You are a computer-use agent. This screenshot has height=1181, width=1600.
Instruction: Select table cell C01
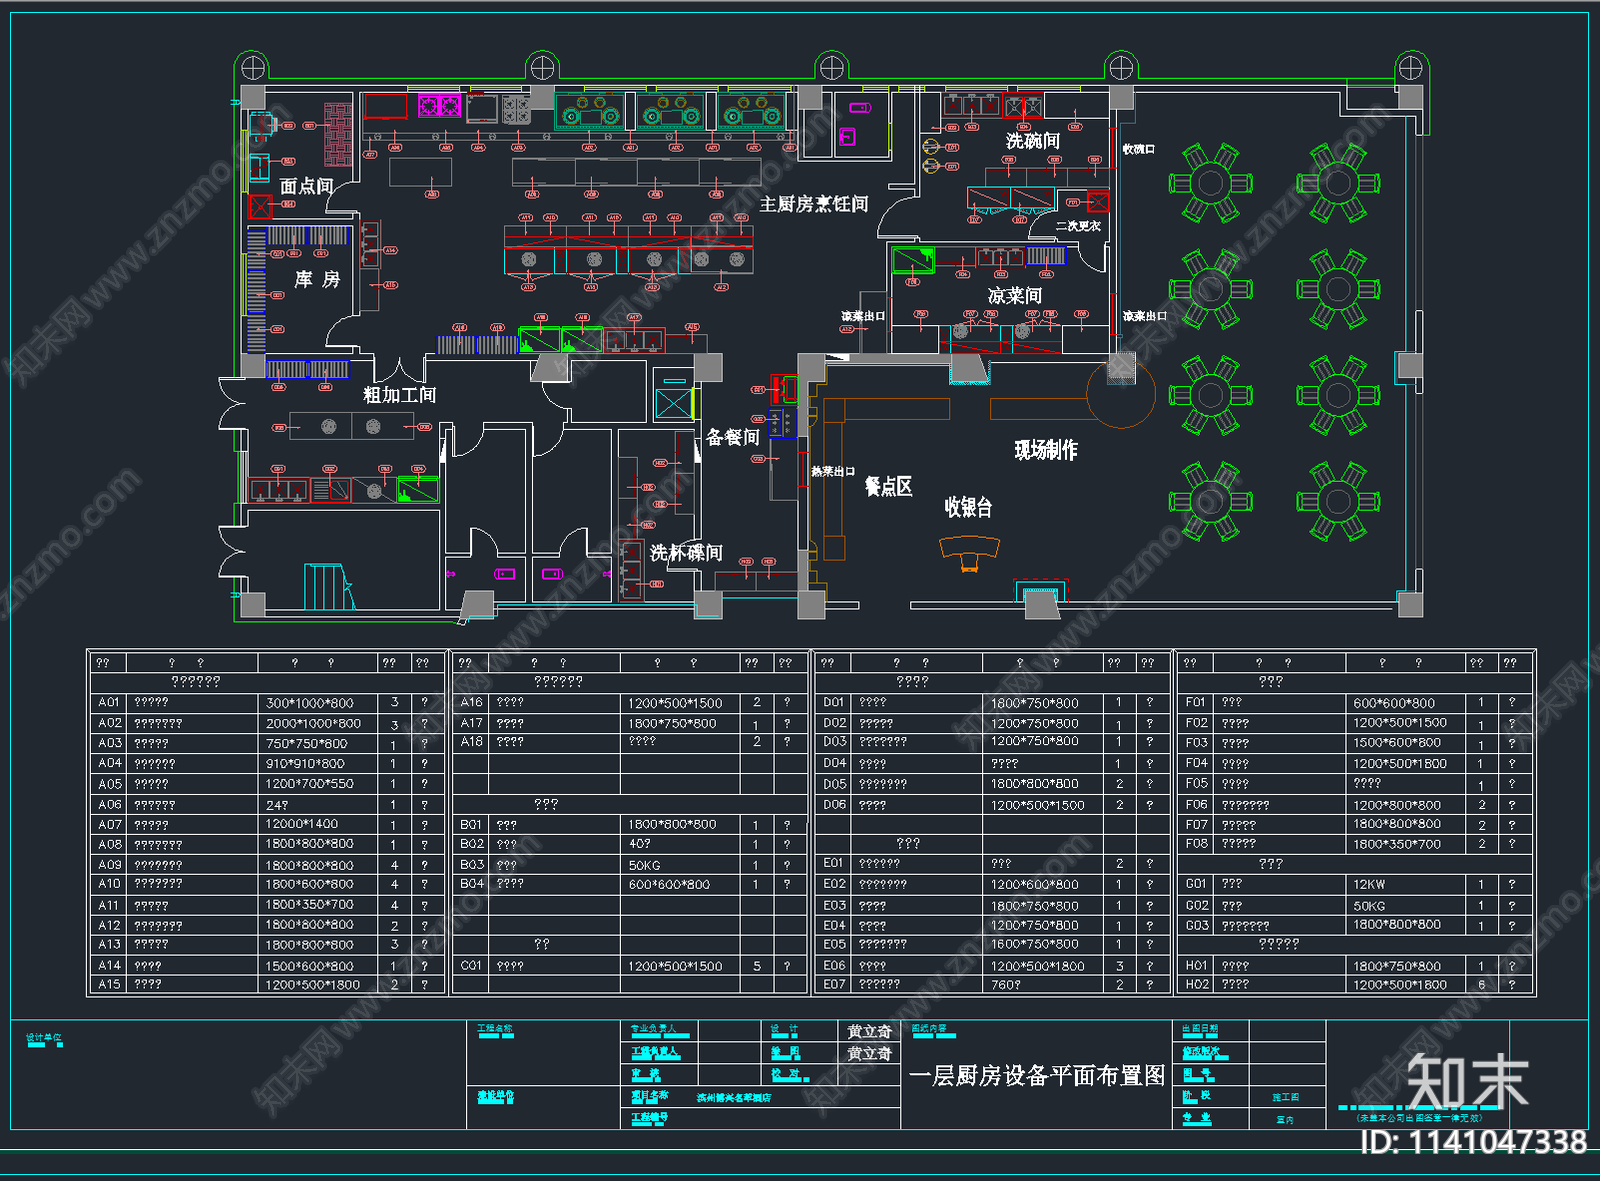(471, 966)
